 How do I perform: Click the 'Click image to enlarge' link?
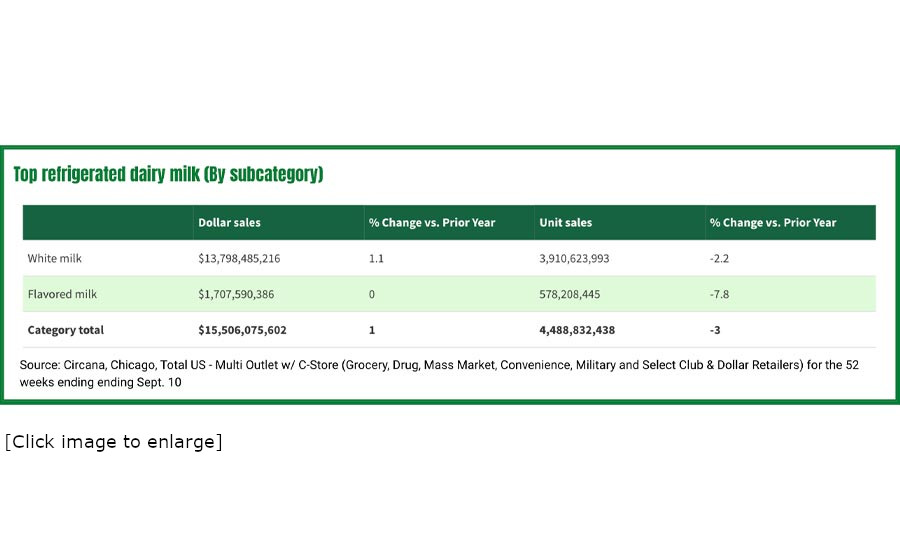pyautogui.click(x=113, y=442)
